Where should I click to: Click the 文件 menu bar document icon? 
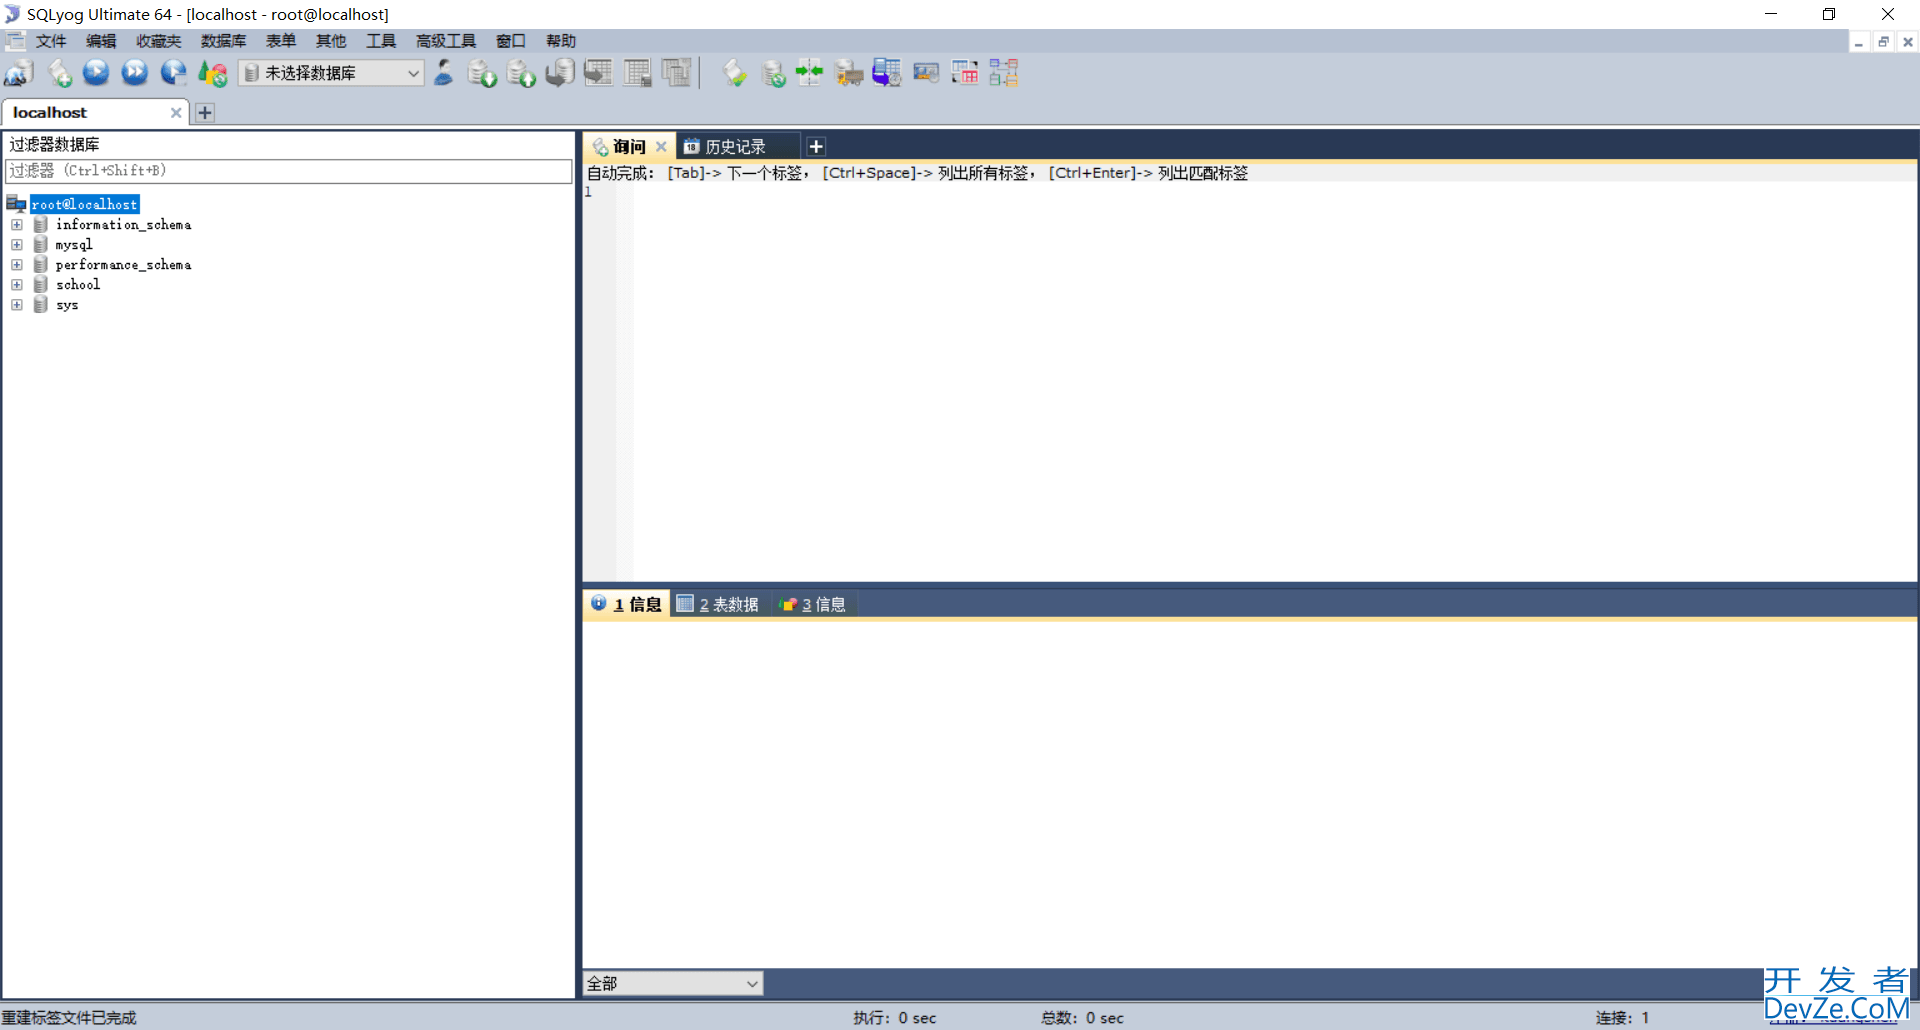pyautogui.click(x=15, y=41)
